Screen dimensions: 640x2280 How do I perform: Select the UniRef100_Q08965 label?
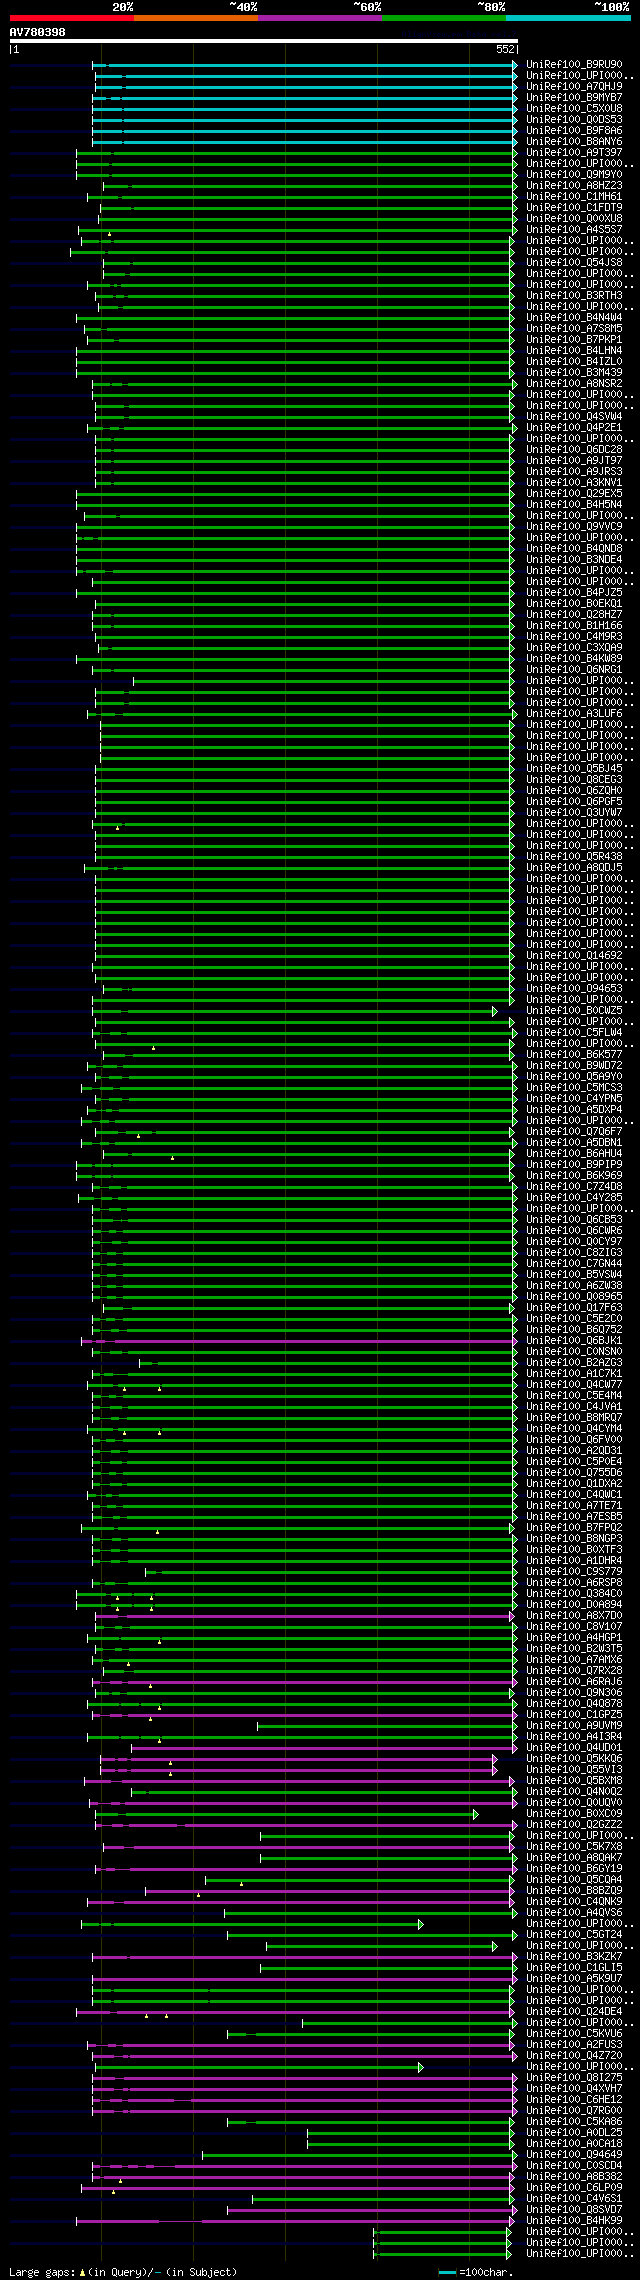[574, 1297]
